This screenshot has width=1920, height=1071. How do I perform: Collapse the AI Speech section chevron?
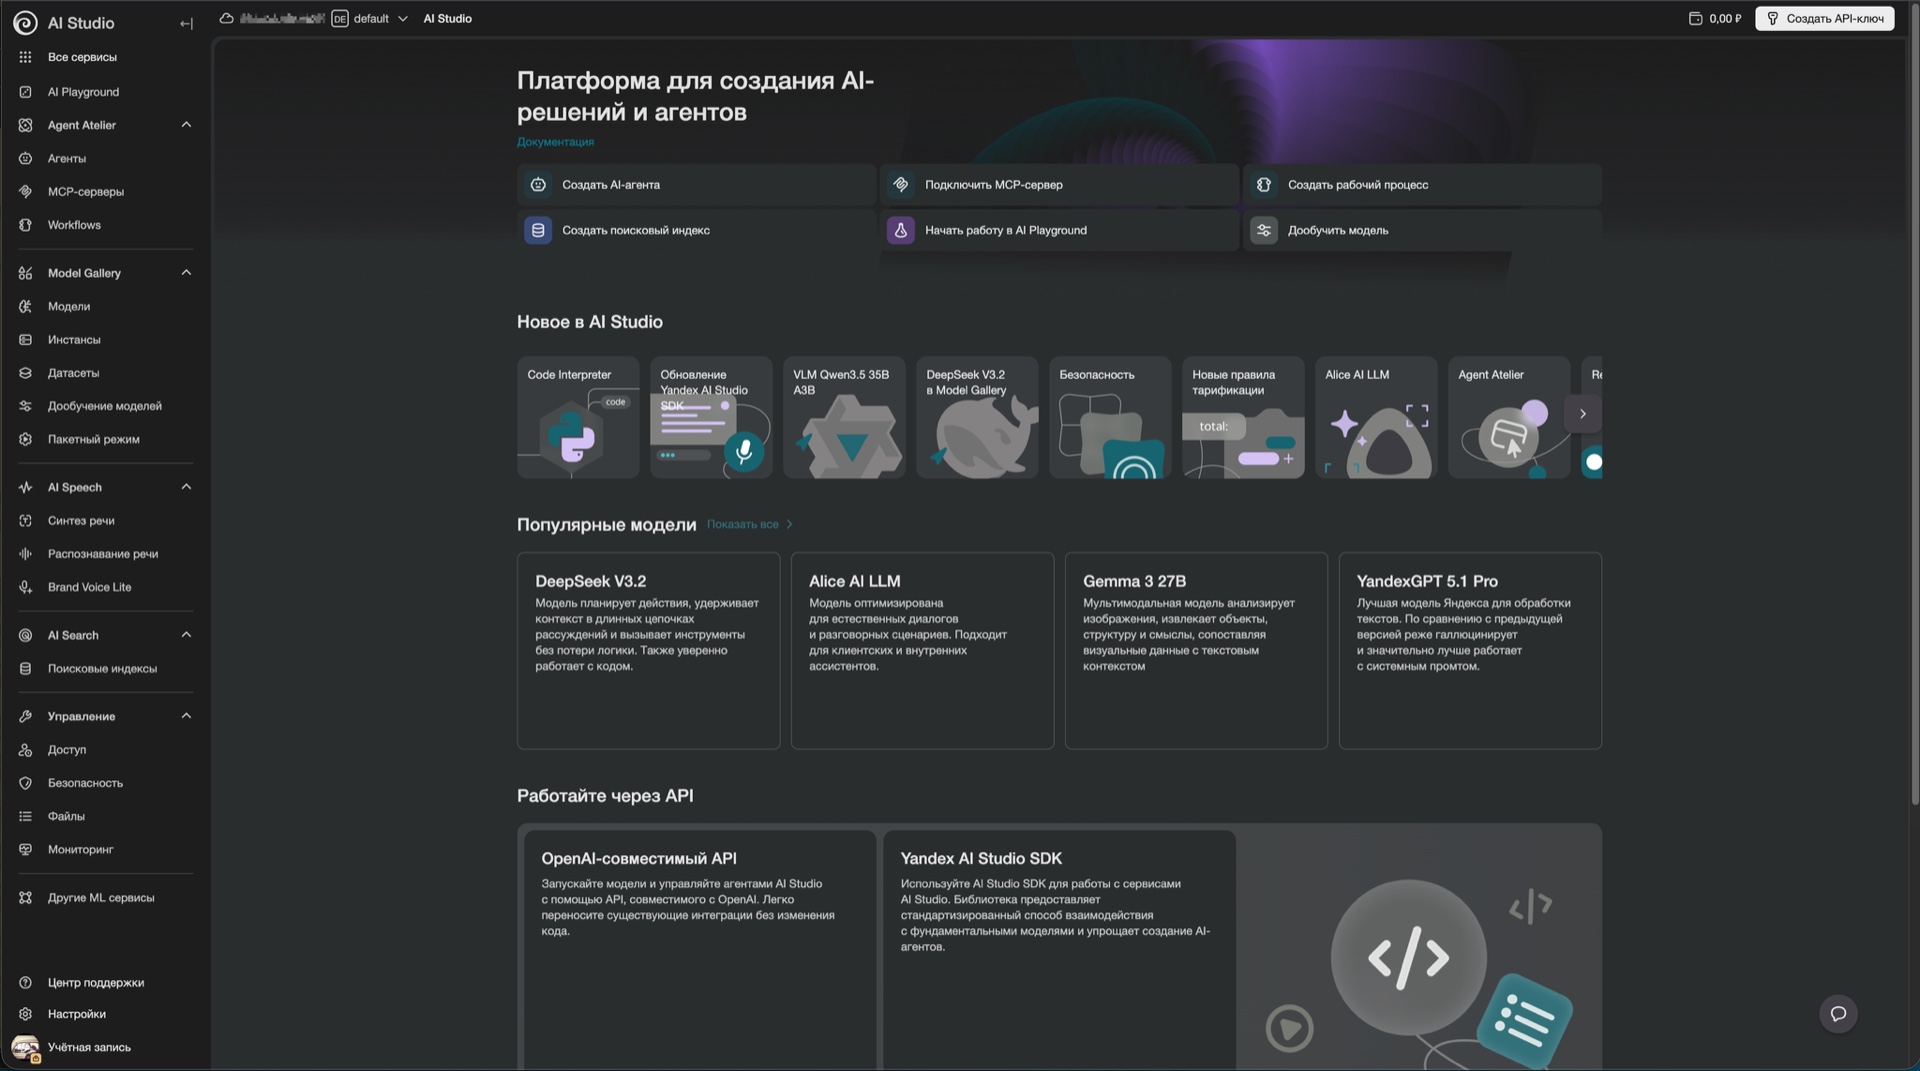click(x=186, y=487)
